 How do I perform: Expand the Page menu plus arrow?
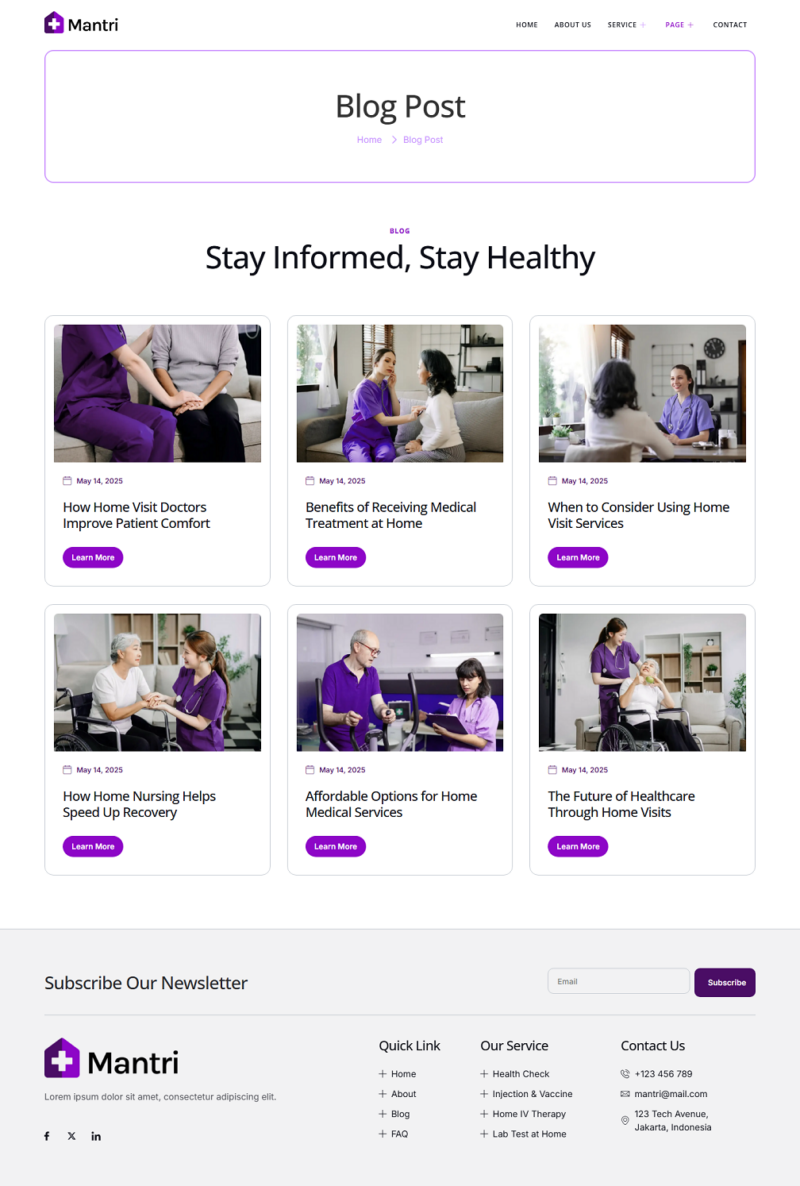click(690, 25)
